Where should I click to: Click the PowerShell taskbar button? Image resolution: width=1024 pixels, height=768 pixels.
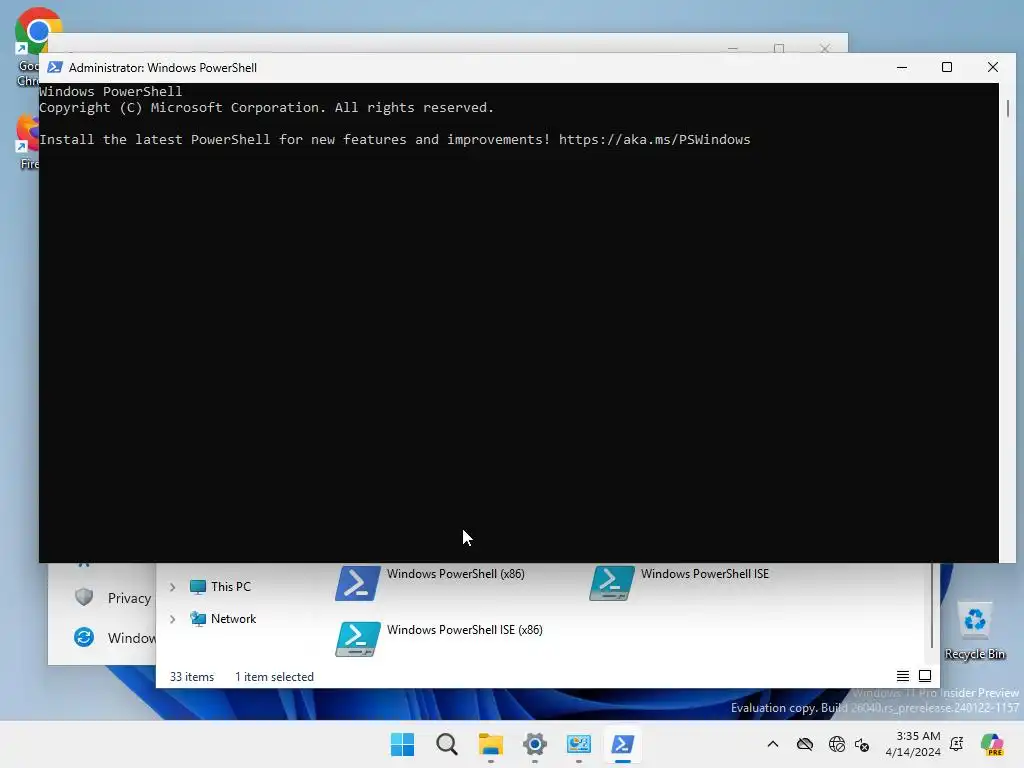[622, 744]
